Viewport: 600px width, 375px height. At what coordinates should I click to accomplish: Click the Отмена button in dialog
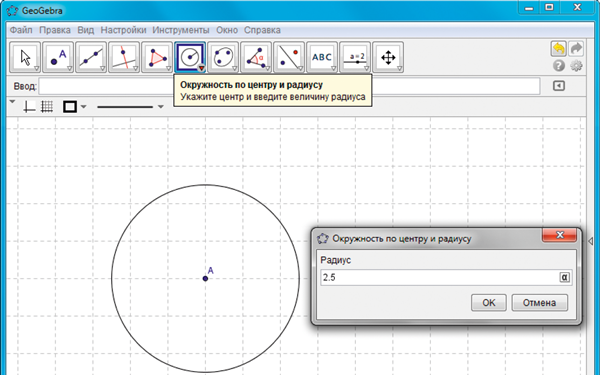(540, 303)
